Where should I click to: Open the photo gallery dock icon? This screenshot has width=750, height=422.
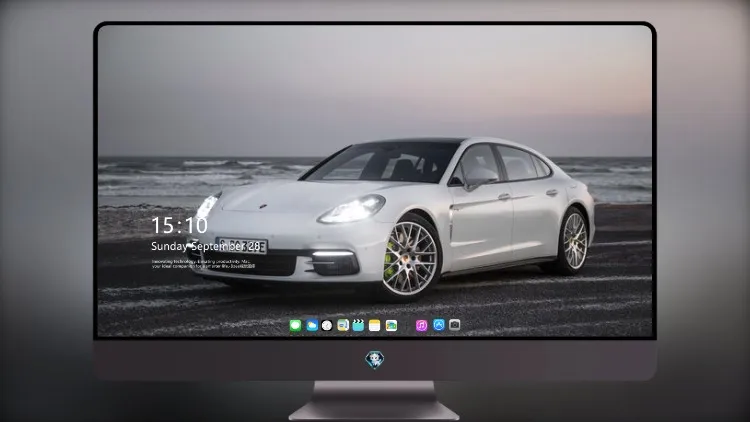tap(391, 326)
